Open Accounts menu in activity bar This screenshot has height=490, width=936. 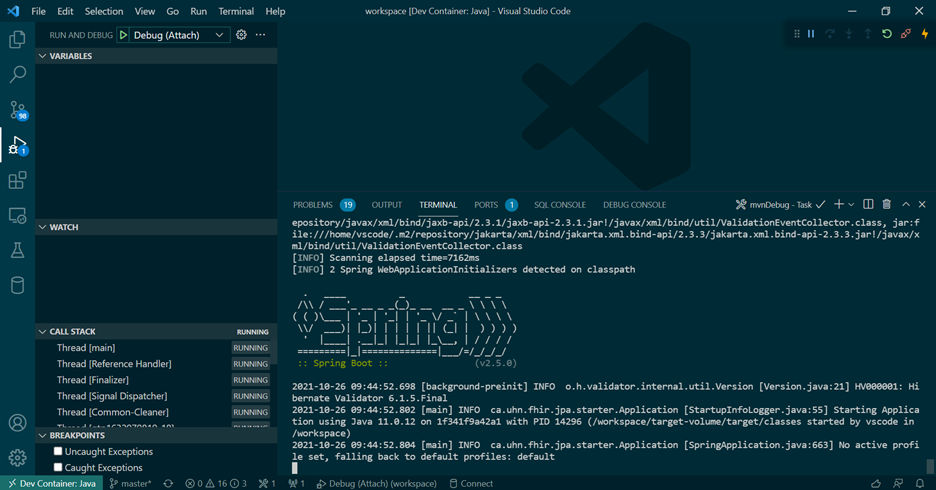click(17, 423)
